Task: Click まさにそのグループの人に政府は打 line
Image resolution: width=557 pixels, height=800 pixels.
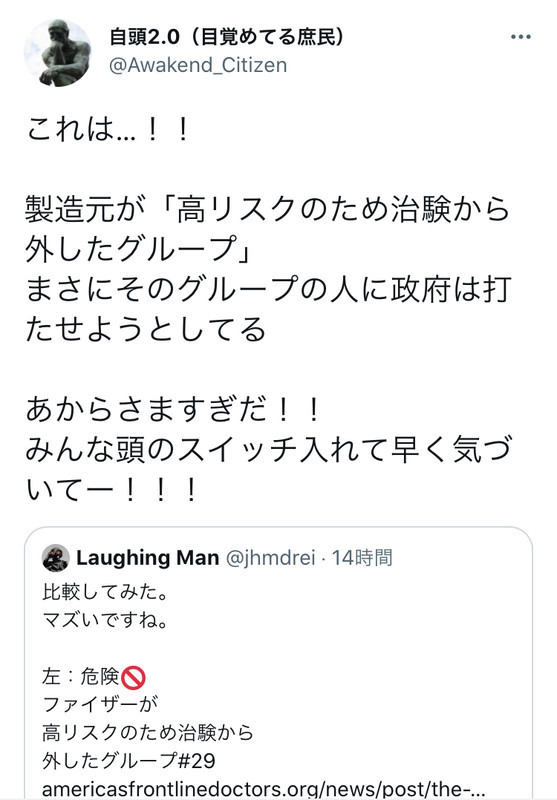Action: click(268, 290)
